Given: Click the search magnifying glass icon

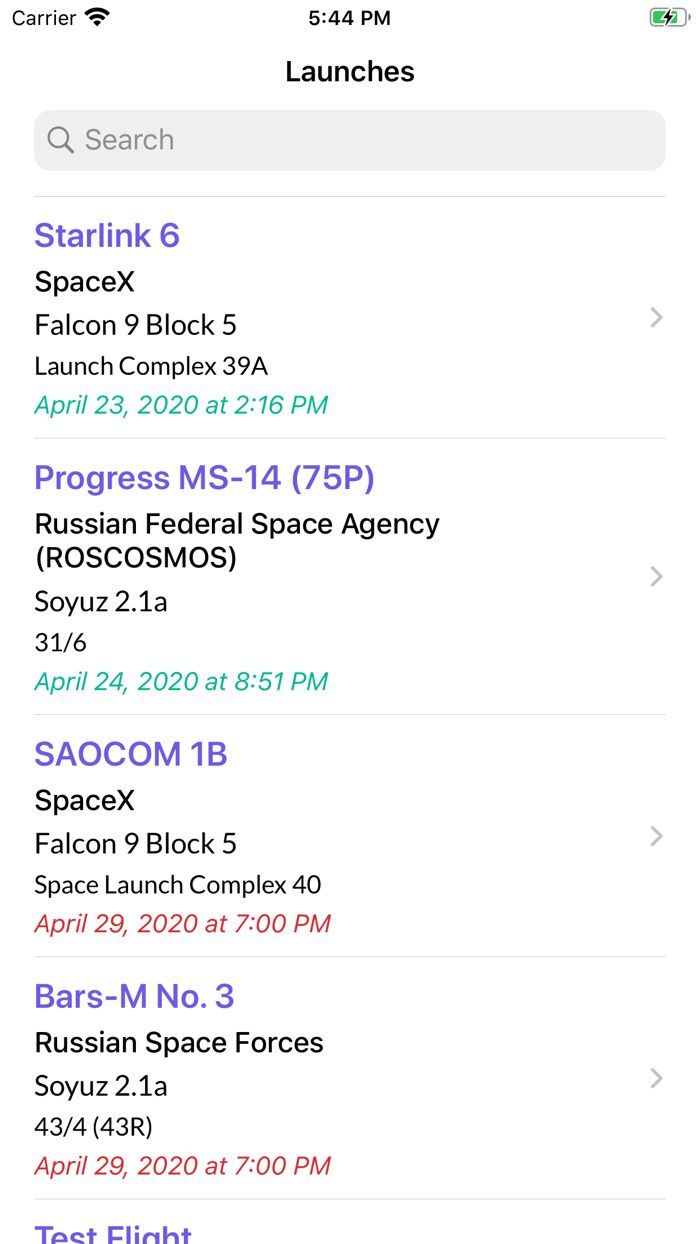Looking at the screenshot, I should click(x=60, y=140).
